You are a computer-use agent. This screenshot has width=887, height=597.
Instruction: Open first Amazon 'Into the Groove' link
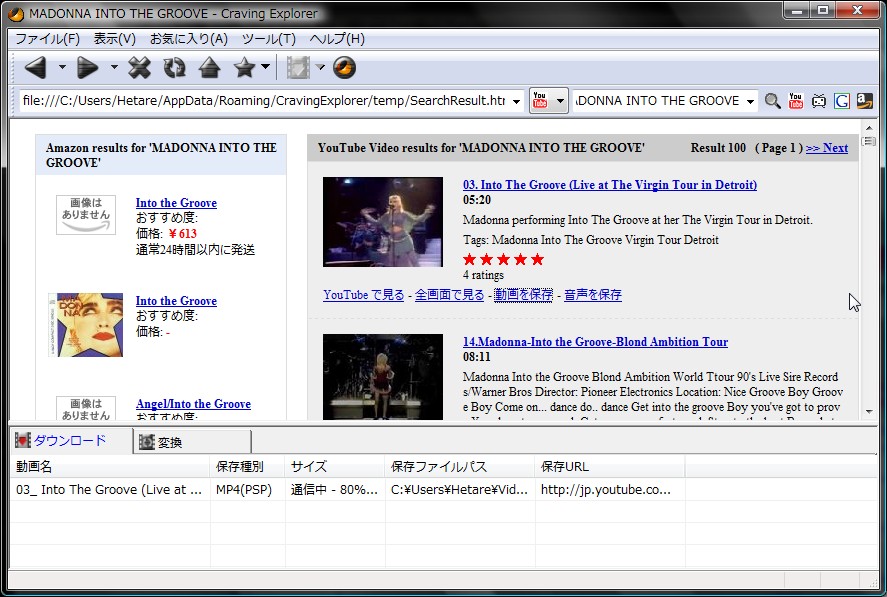point(176,203)
